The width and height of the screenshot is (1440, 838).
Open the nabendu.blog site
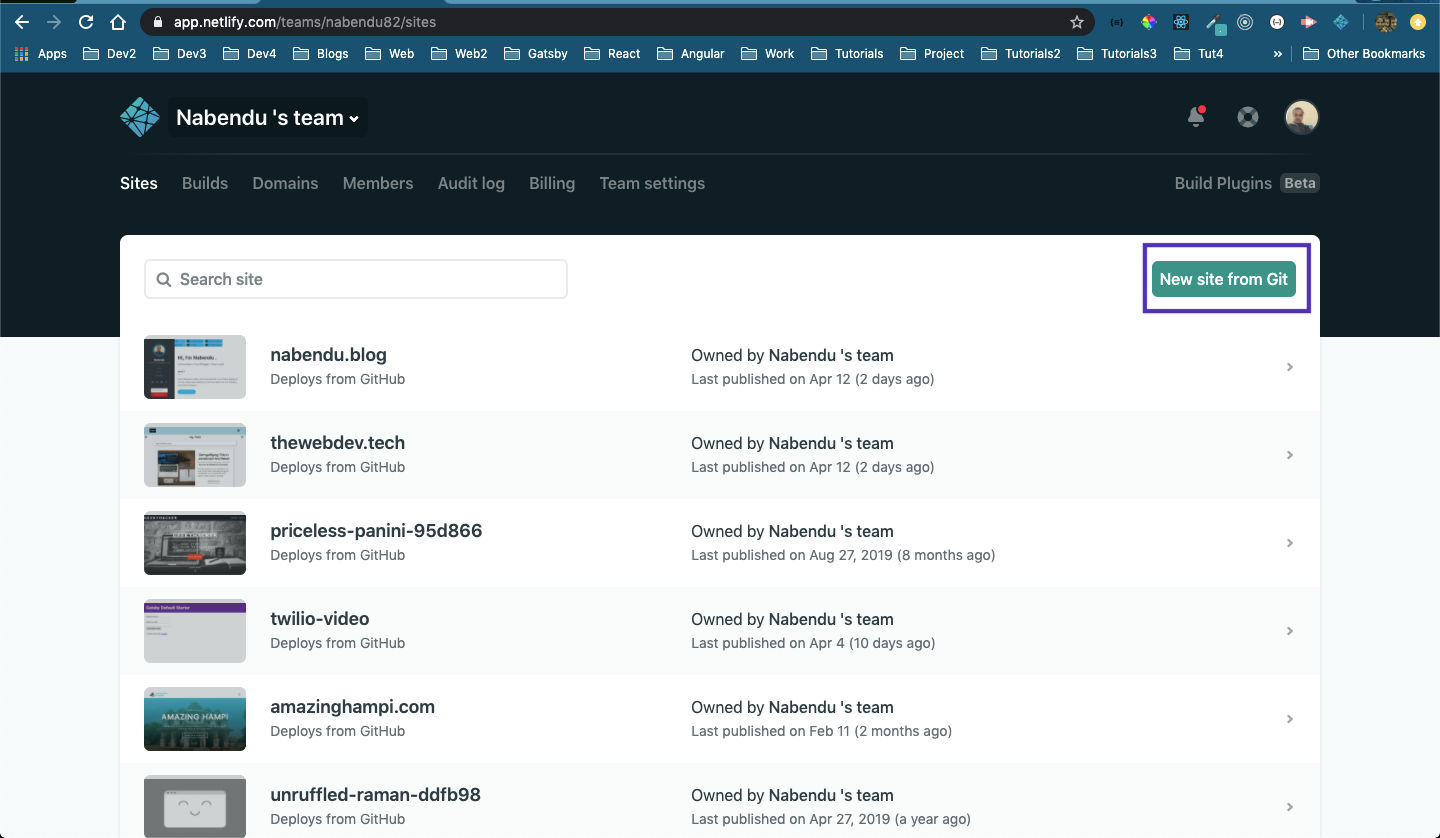328,355
